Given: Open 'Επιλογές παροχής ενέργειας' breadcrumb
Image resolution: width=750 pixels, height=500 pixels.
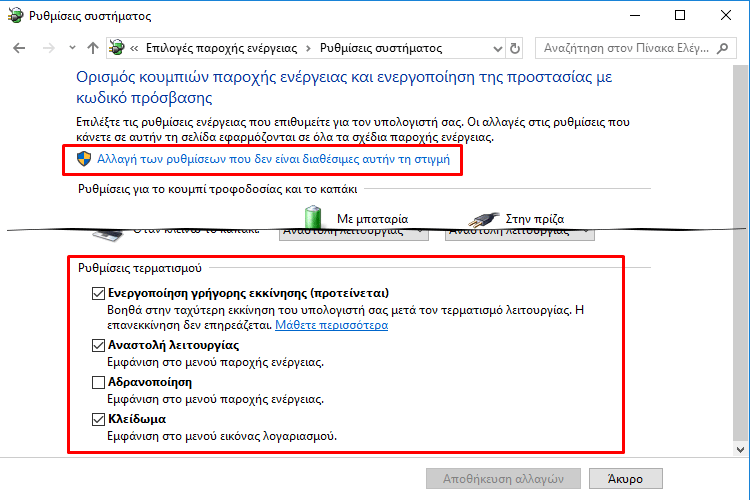Looking at the screenshot, I should click(x=221, y=48).
